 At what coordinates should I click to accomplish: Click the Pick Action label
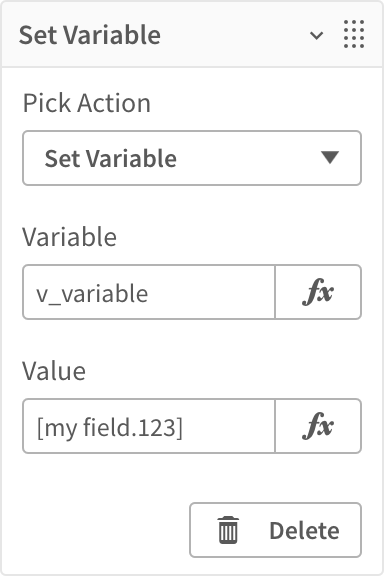pyautogui.click(x=87, y=103)
